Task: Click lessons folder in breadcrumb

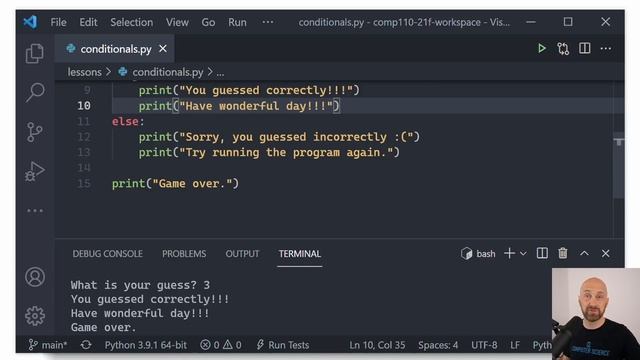Action: click(x=84, y=72)
